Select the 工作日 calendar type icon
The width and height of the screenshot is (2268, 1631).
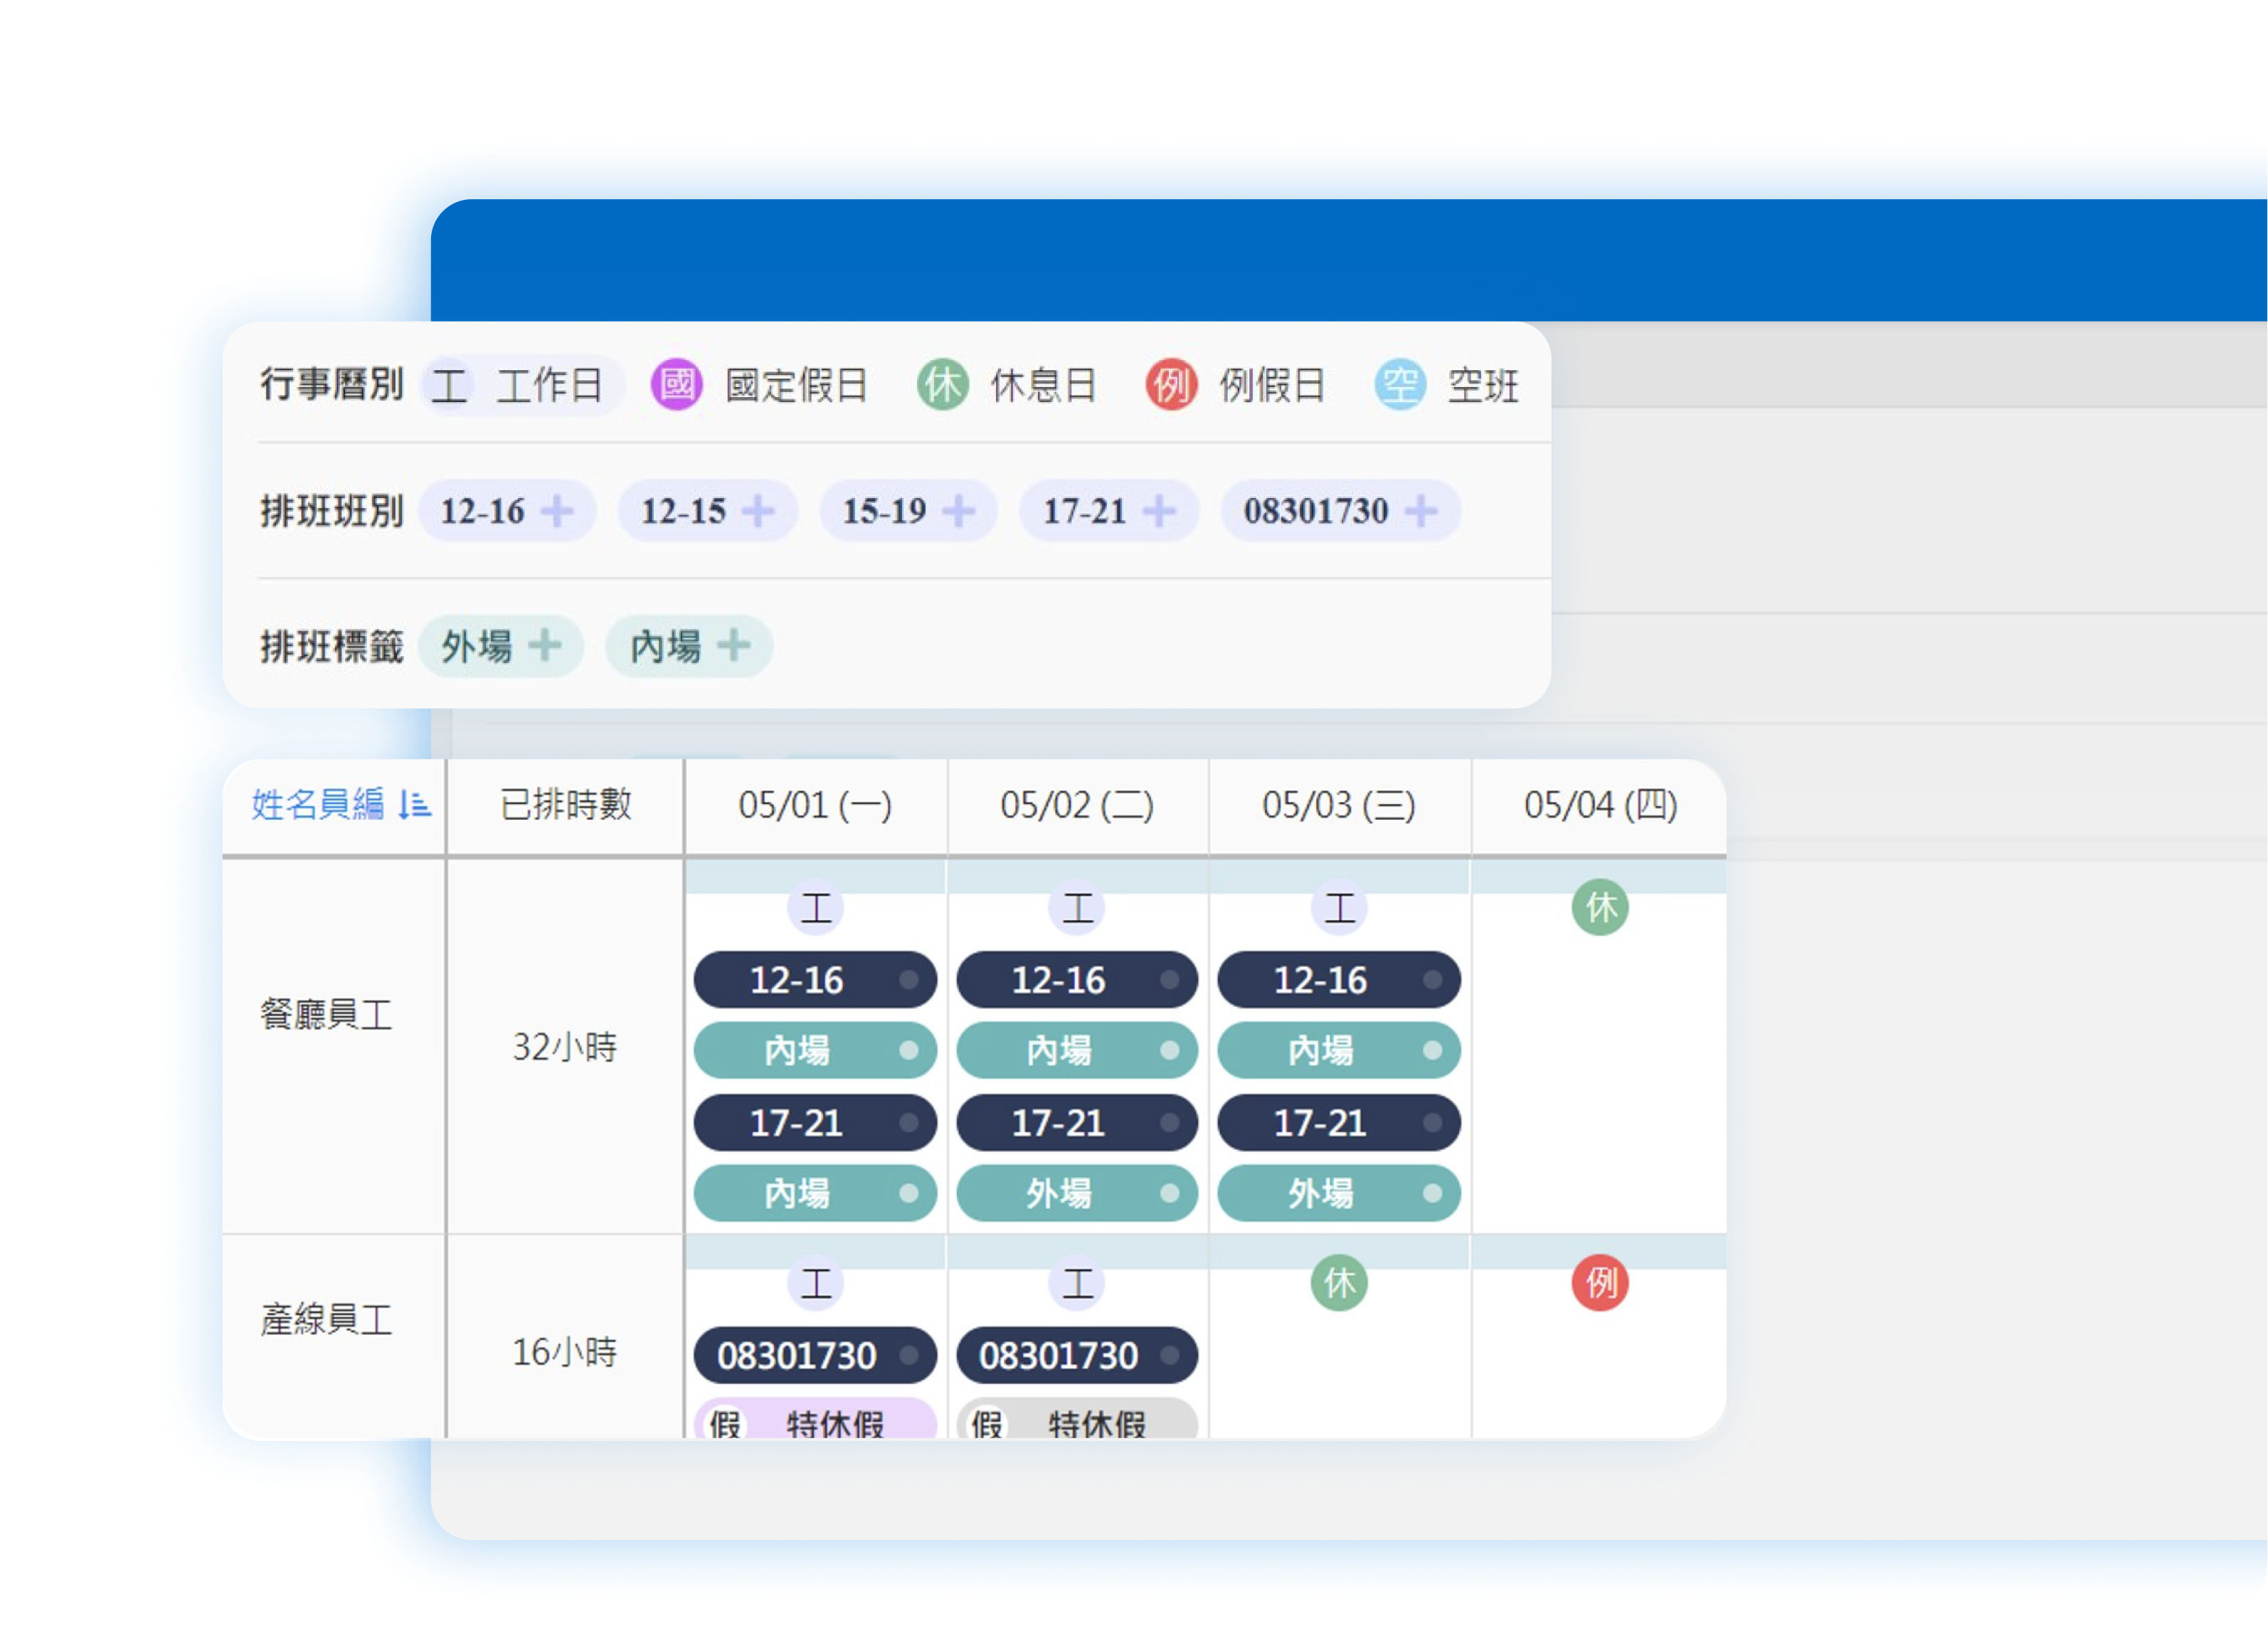coord(449,385)
